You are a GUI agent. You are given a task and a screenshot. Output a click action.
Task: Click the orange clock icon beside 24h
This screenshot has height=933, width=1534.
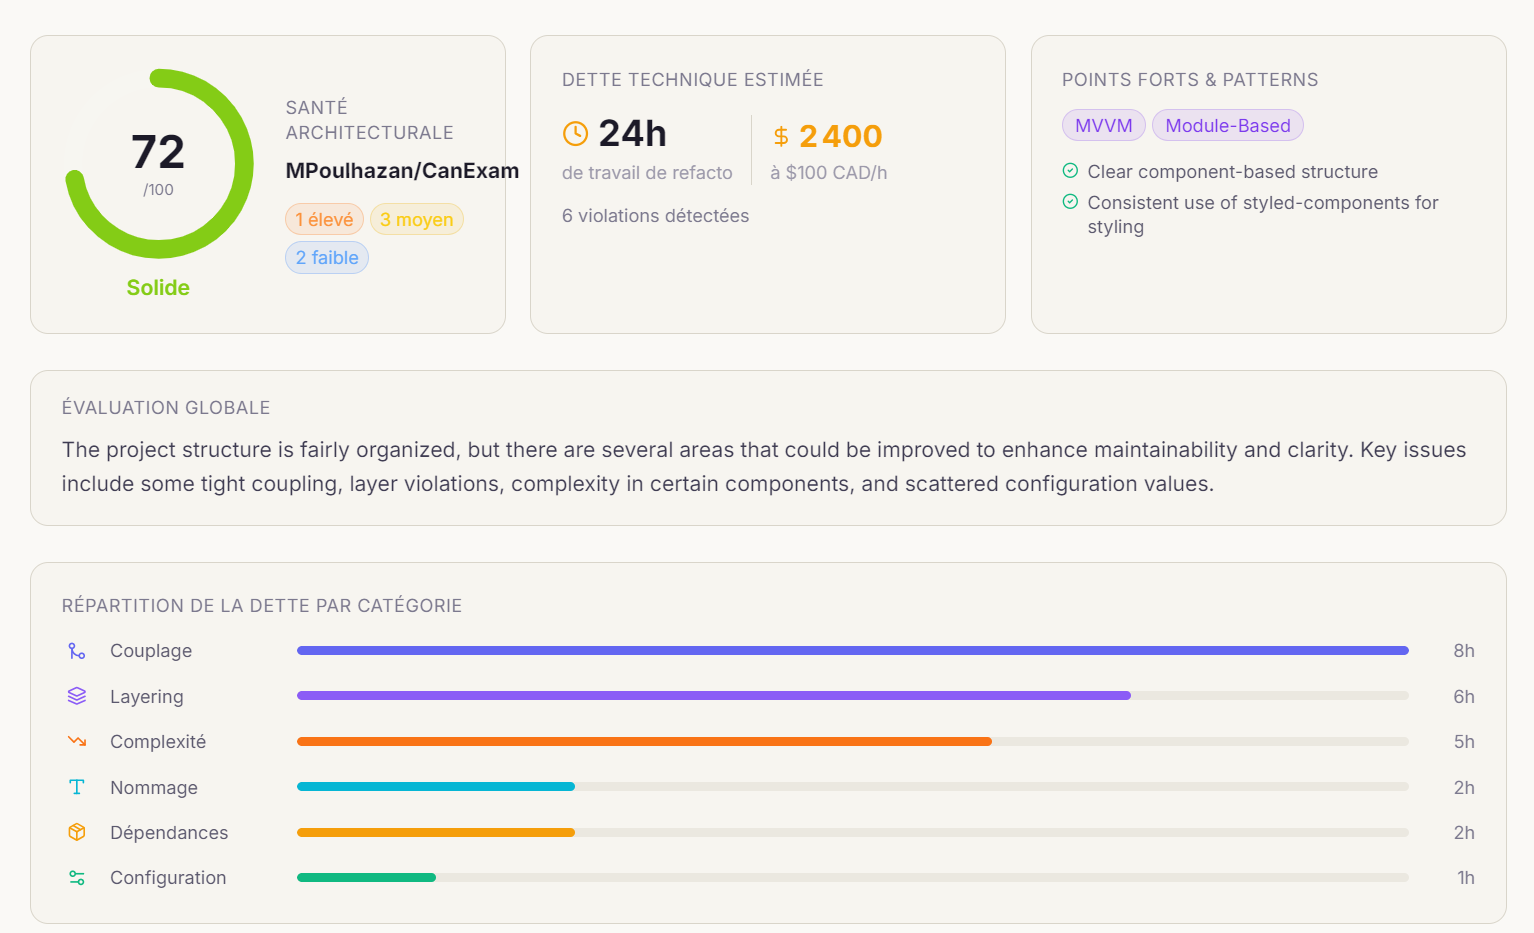click(x=575, y=133)
